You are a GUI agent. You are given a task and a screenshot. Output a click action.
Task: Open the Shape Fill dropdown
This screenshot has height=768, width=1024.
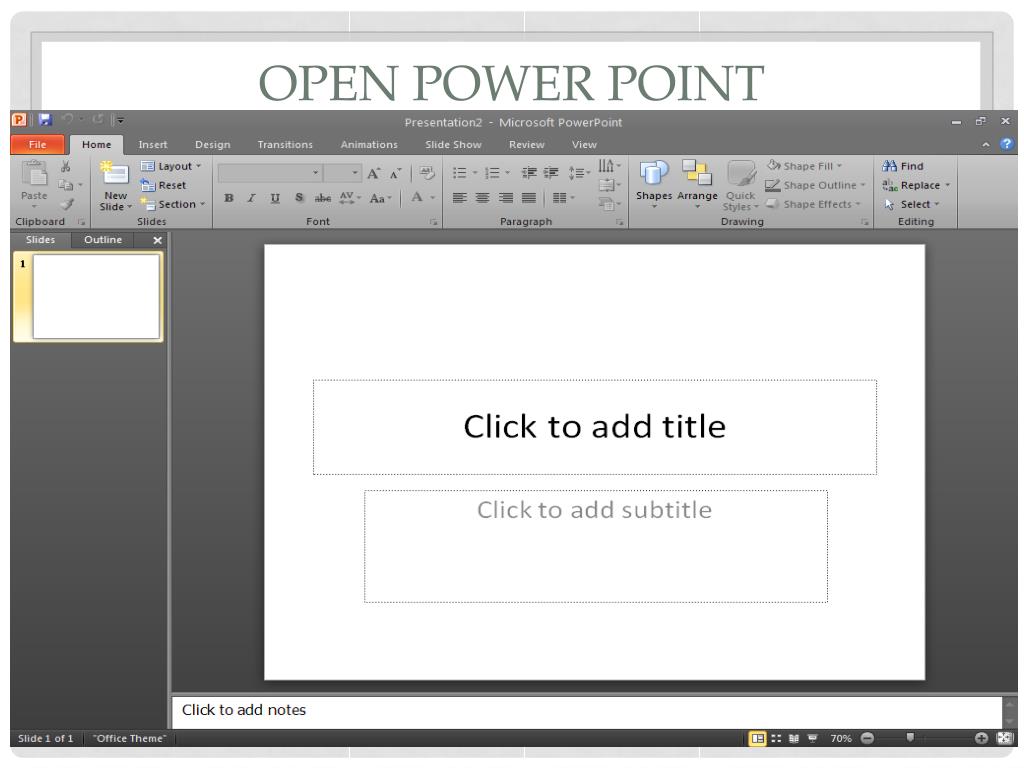805,166
